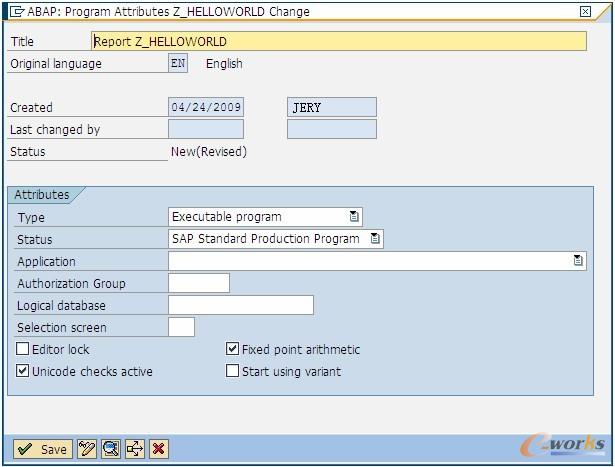615x467 pixels.
Task: Click the display/change pencil-glasses icon
Action: coord(87,449)
